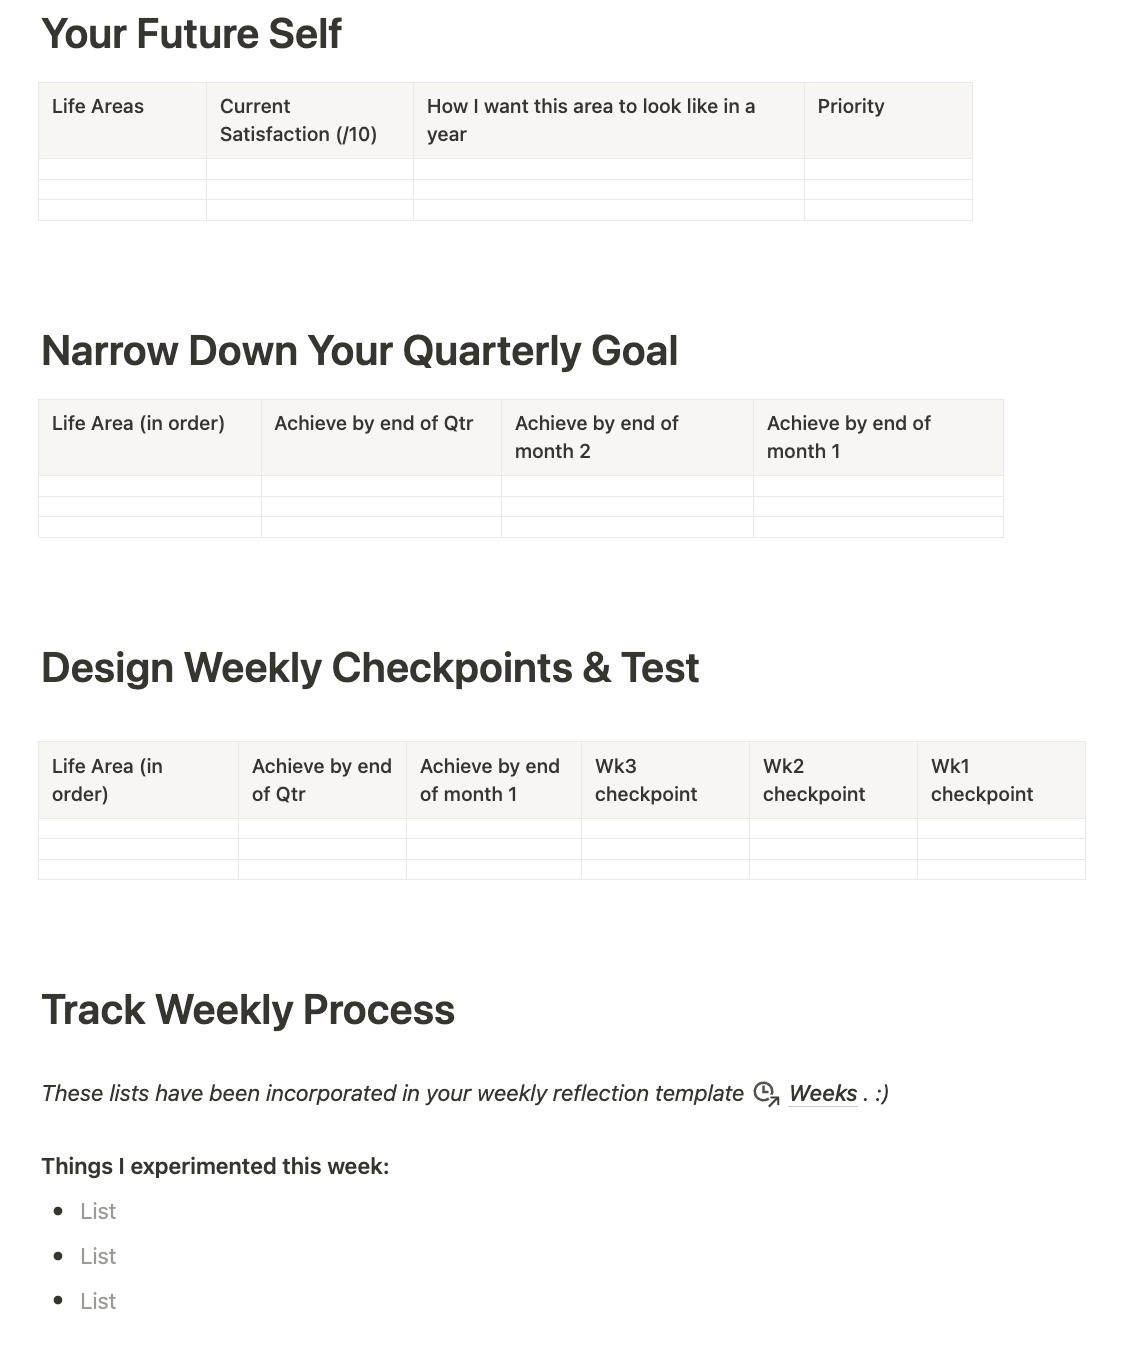This screenshot has height=1354, width=1146.
Task: Click the second List bullet placeholder
Action: [x=98, y=1256]
